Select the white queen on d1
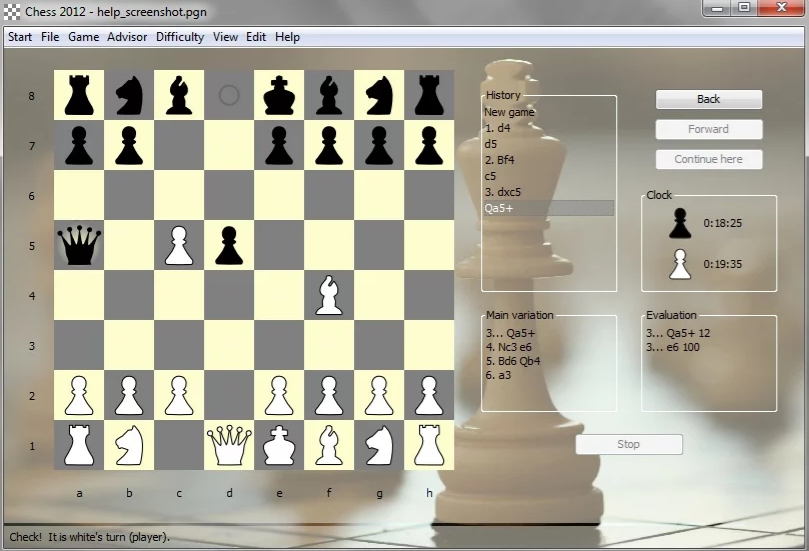The image size is (809, 551). pos(229,445)
